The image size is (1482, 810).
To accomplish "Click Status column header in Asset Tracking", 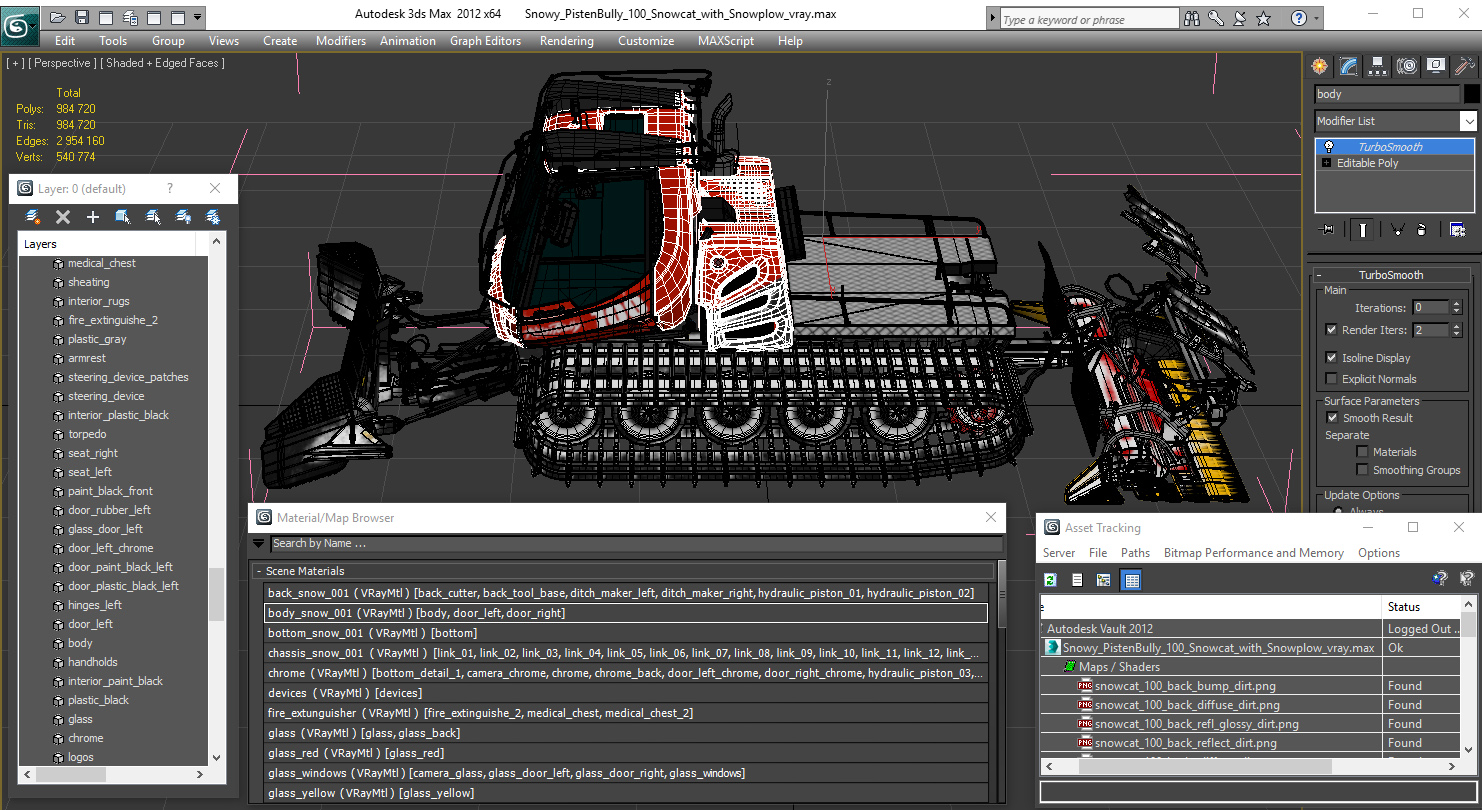I will 1420,607.
